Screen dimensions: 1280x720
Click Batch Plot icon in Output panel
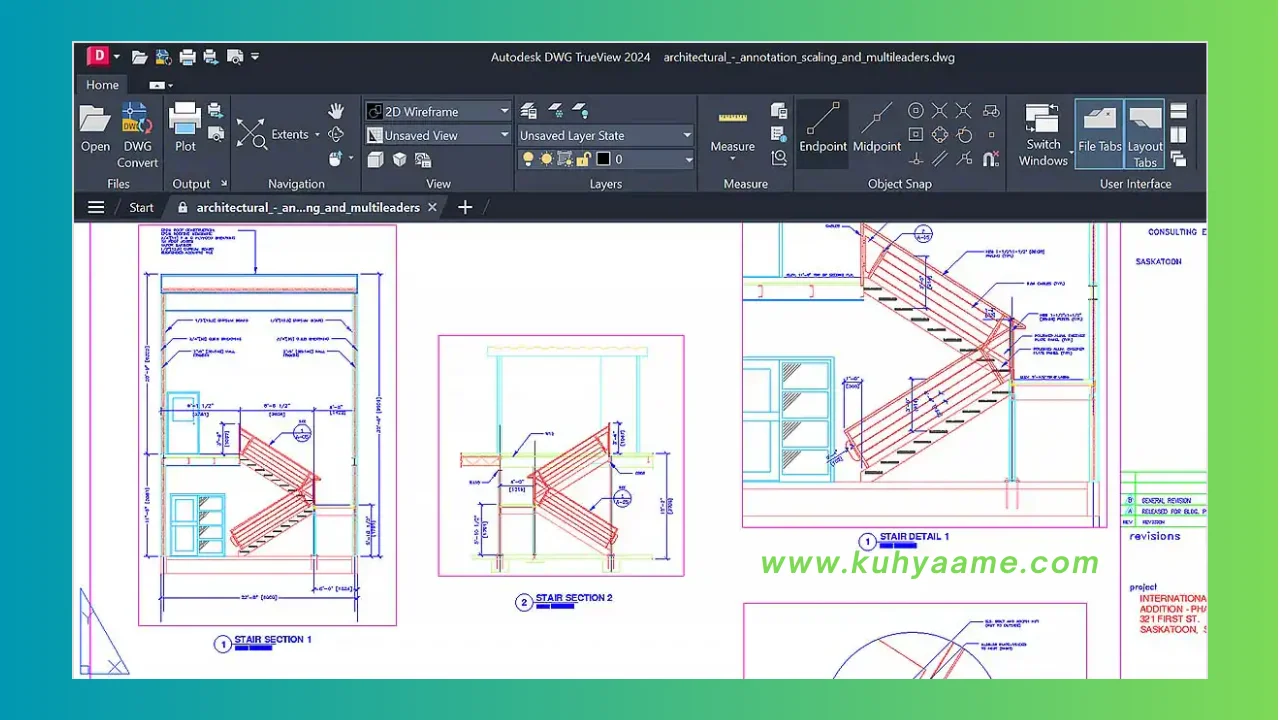(216, 110)
